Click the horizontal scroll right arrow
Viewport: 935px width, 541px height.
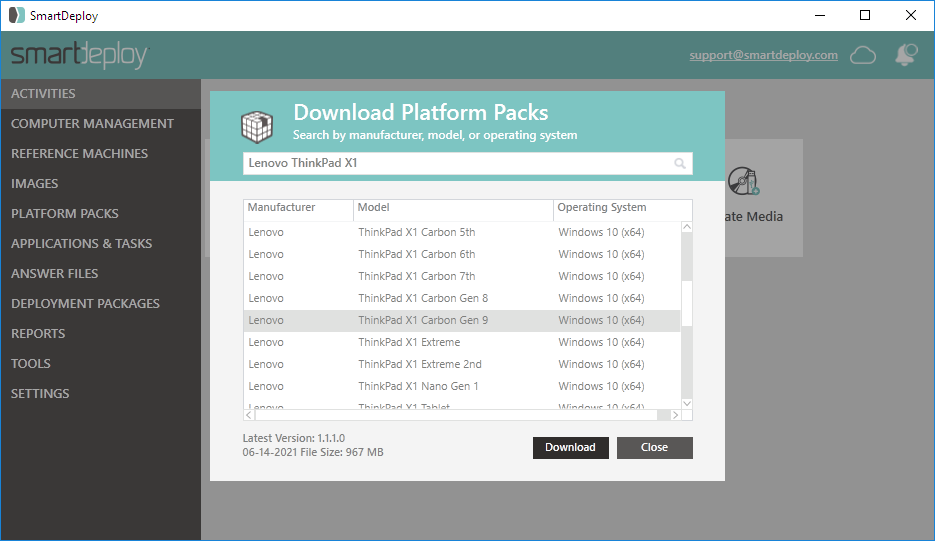tap(675, 415)
